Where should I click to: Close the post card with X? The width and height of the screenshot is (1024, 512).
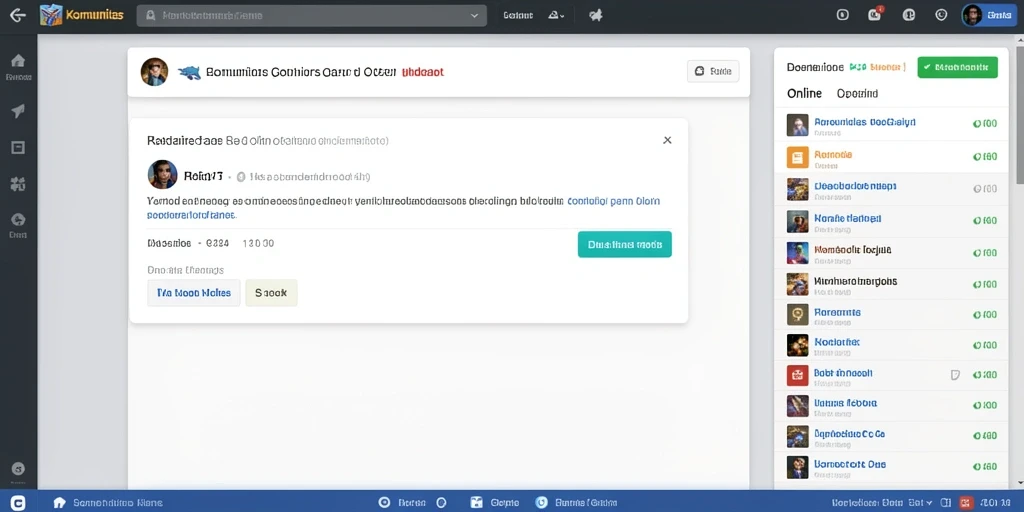click(x=667, y=140)
